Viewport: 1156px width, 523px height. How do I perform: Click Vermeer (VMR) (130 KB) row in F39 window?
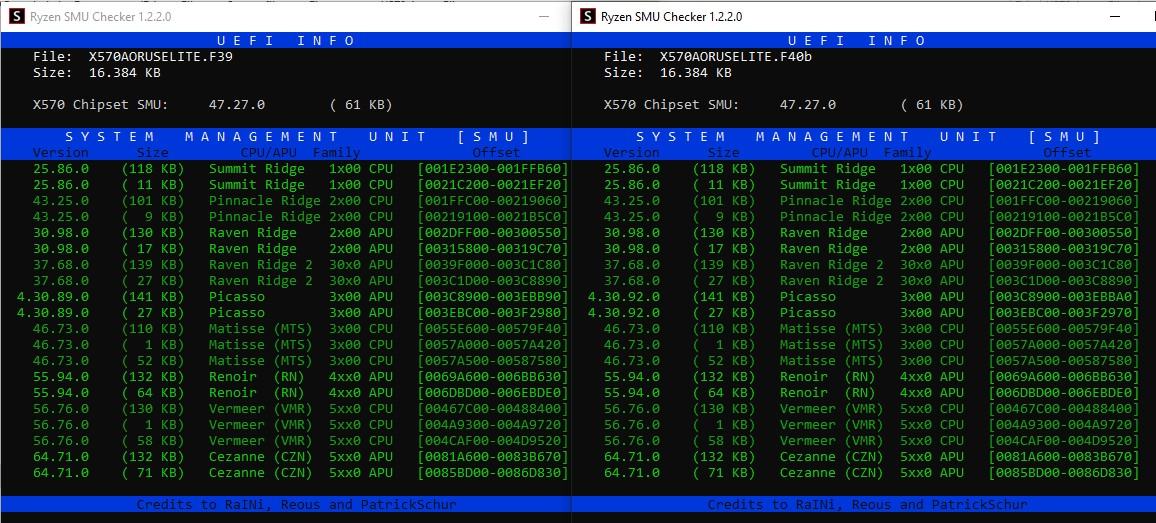click(301, 409)
